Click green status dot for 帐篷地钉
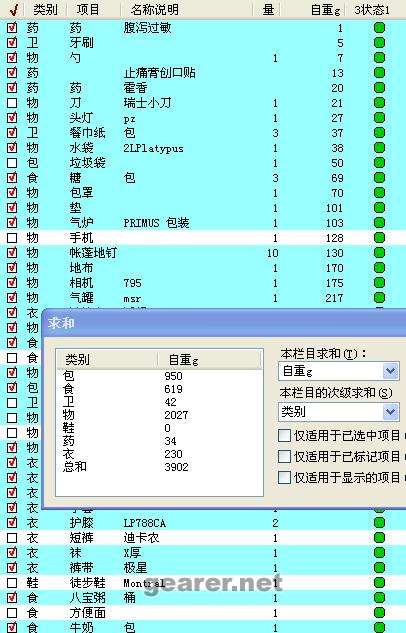Viewport: 406px width, 633px height. [379, 252]
